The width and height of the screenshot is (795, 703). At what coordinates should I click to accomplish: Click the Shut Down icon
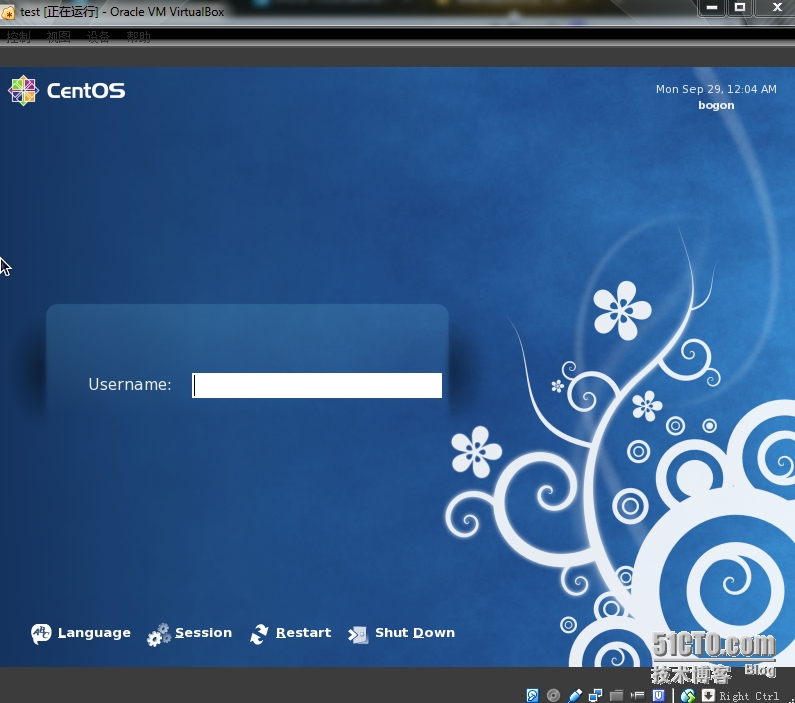(x=358, y=634)
